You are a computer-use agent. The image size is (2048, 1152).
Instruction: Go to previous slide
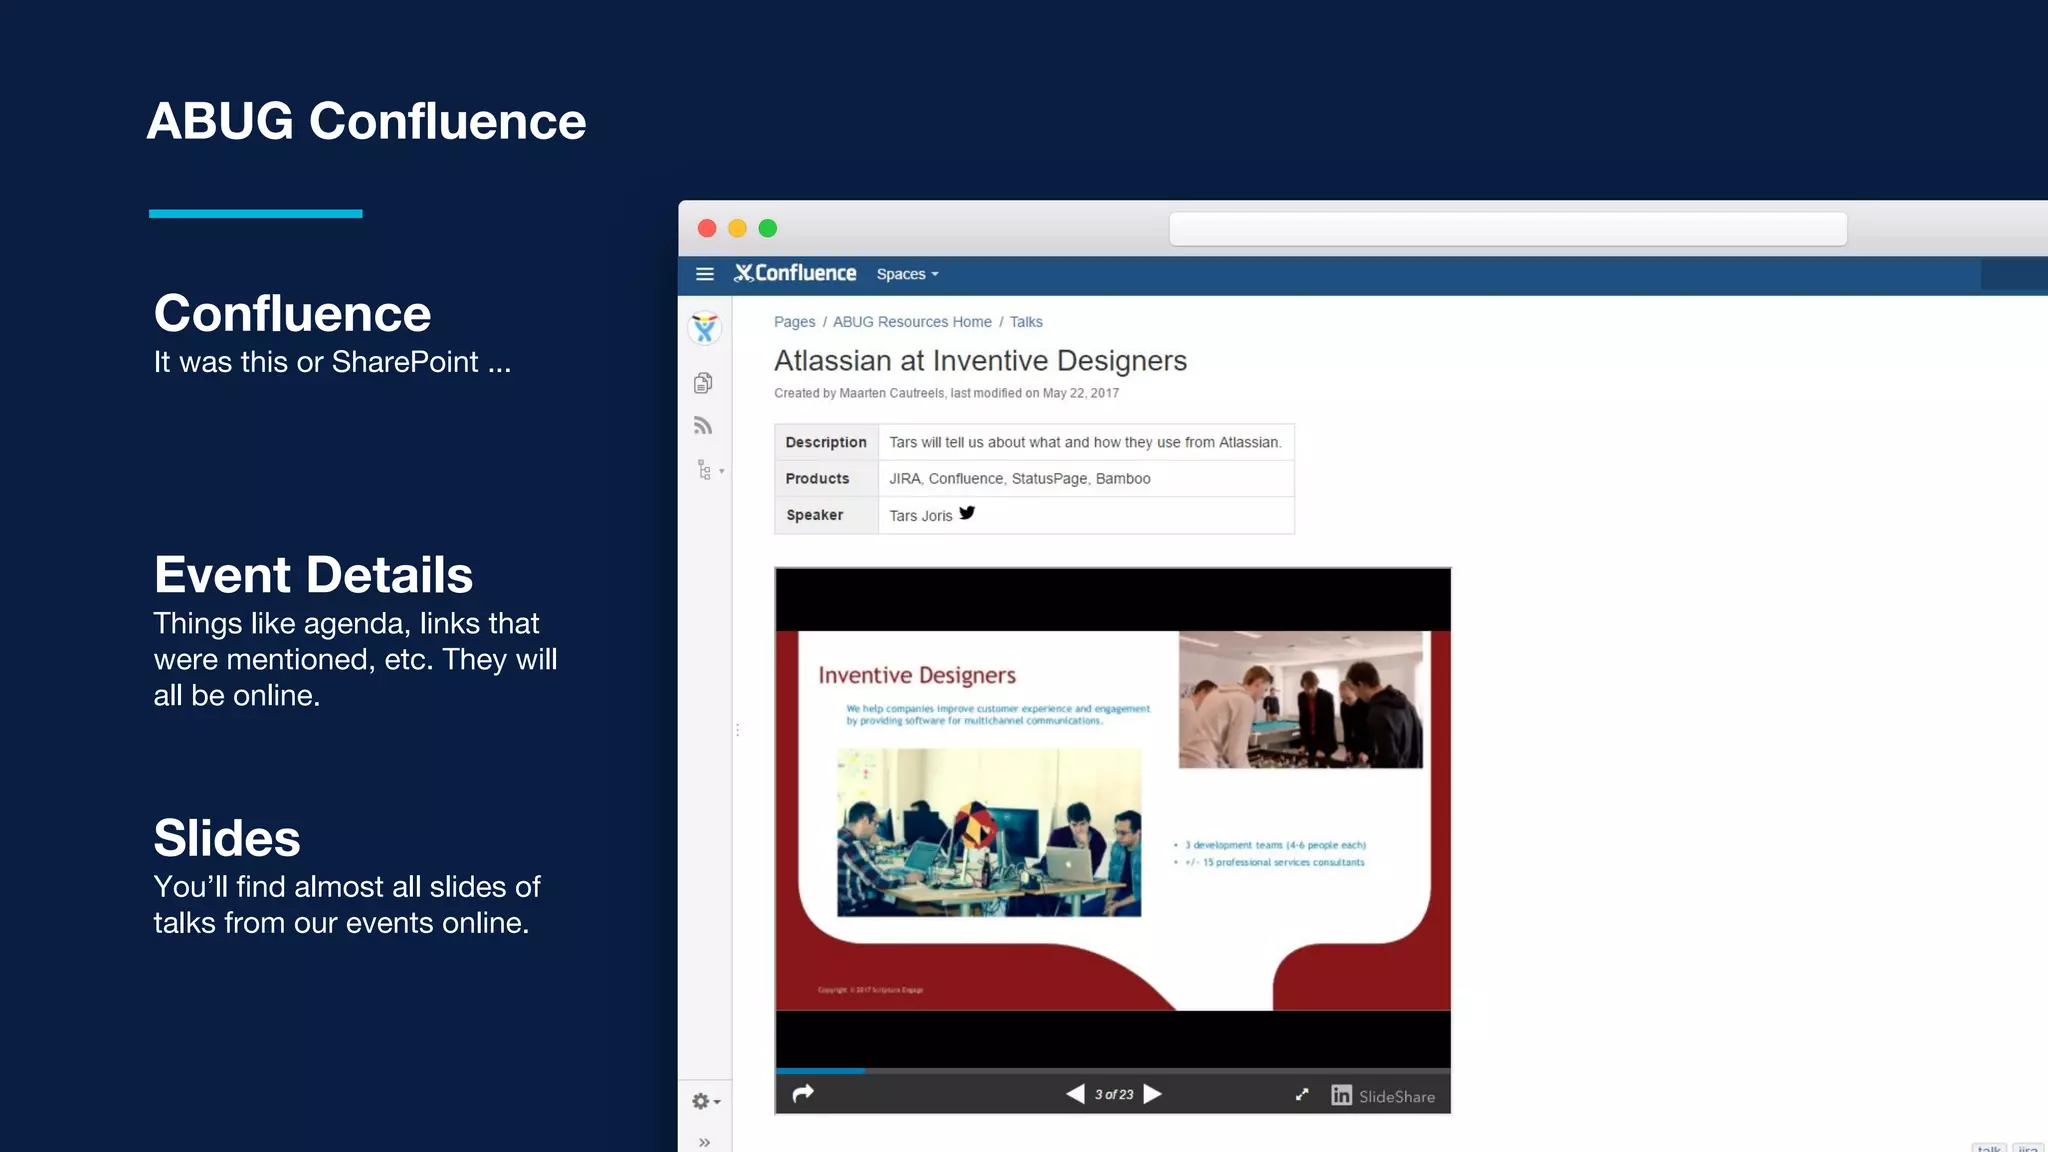[x=1075, y=1094]
